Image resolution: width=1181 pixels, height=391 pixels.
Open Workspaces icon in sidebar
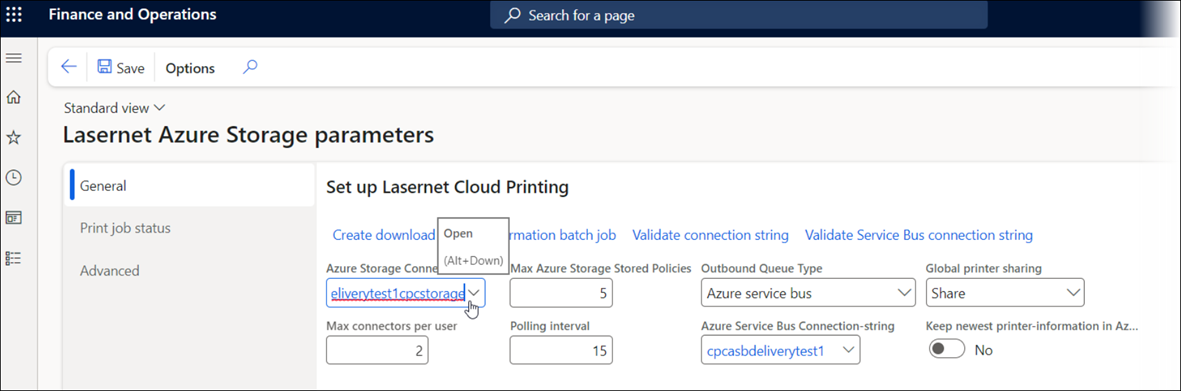tap(14, 218)
